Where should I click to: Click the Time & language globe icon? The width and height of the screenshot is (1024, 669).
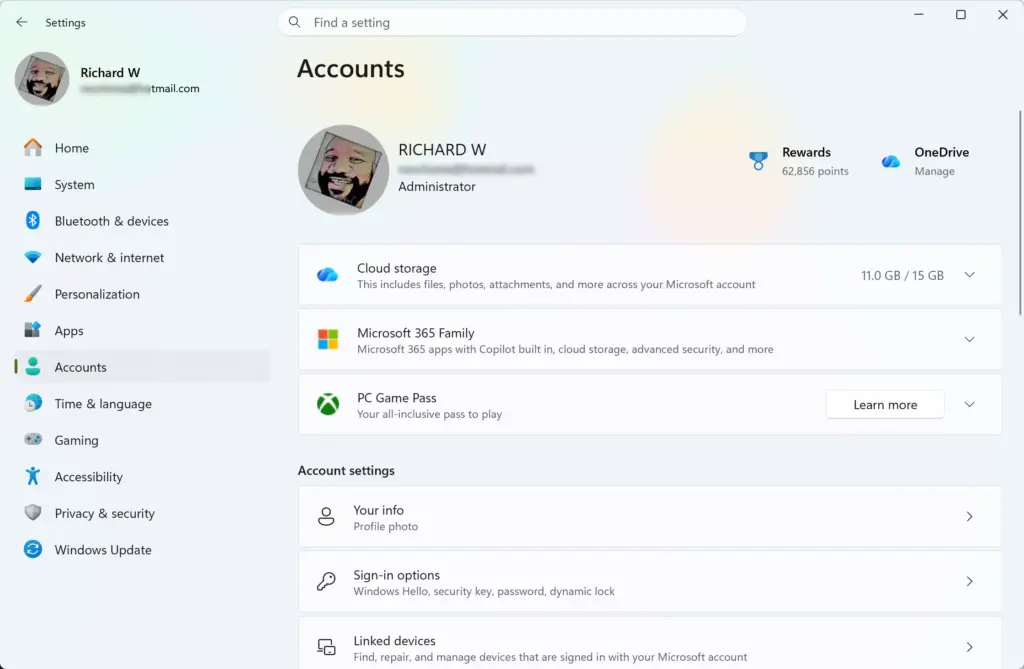point(33,403)
